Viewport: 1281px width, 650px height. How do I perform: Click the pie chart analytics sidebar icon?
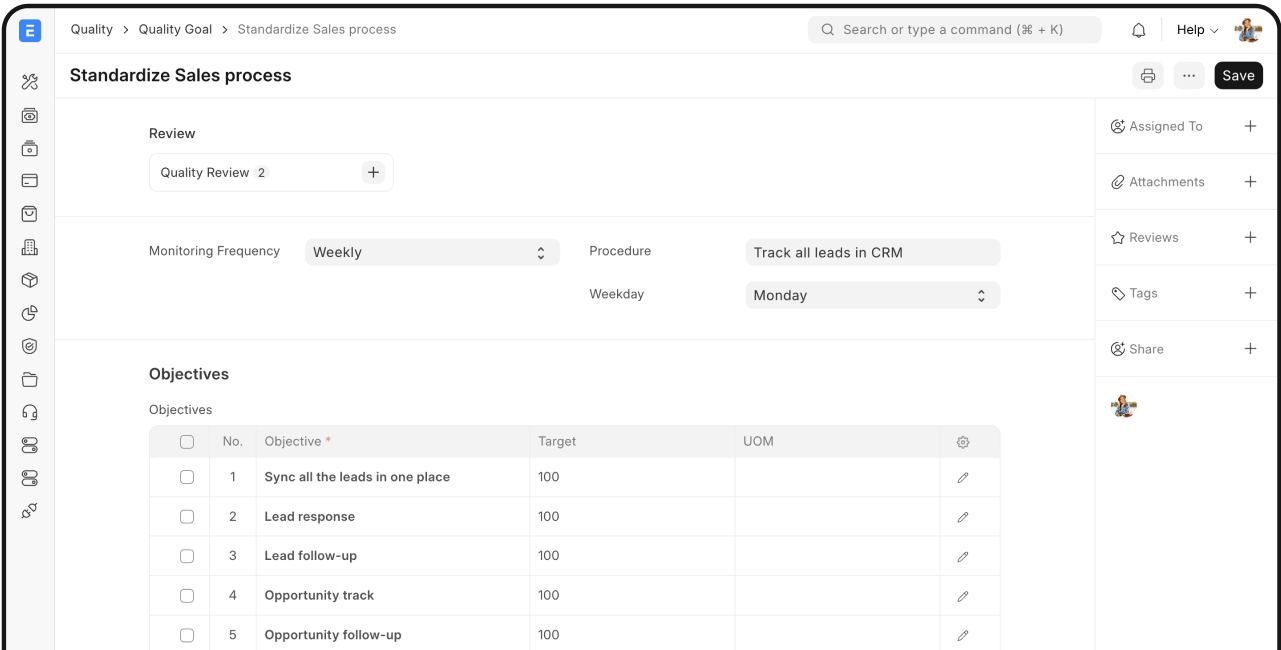coord(29,313)
